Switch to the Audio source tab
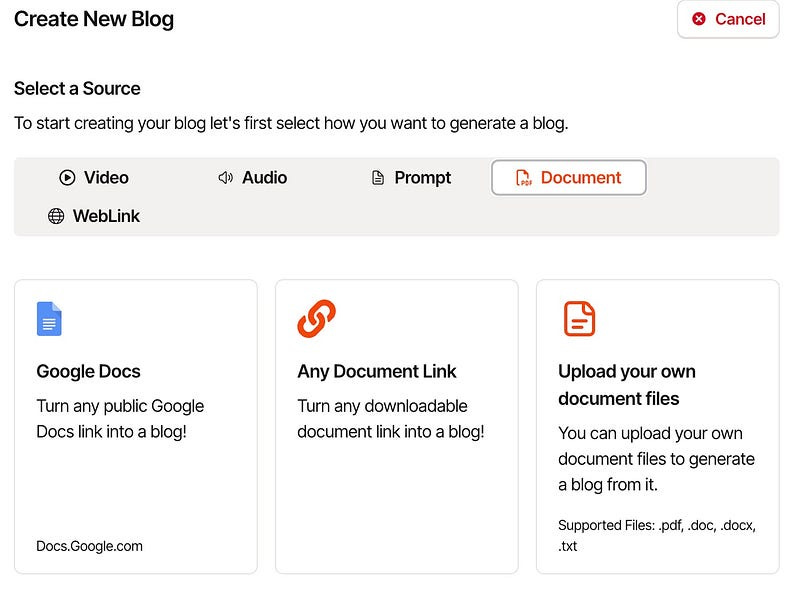Viewport: 800px width, 599px height. tap(253, 178)
